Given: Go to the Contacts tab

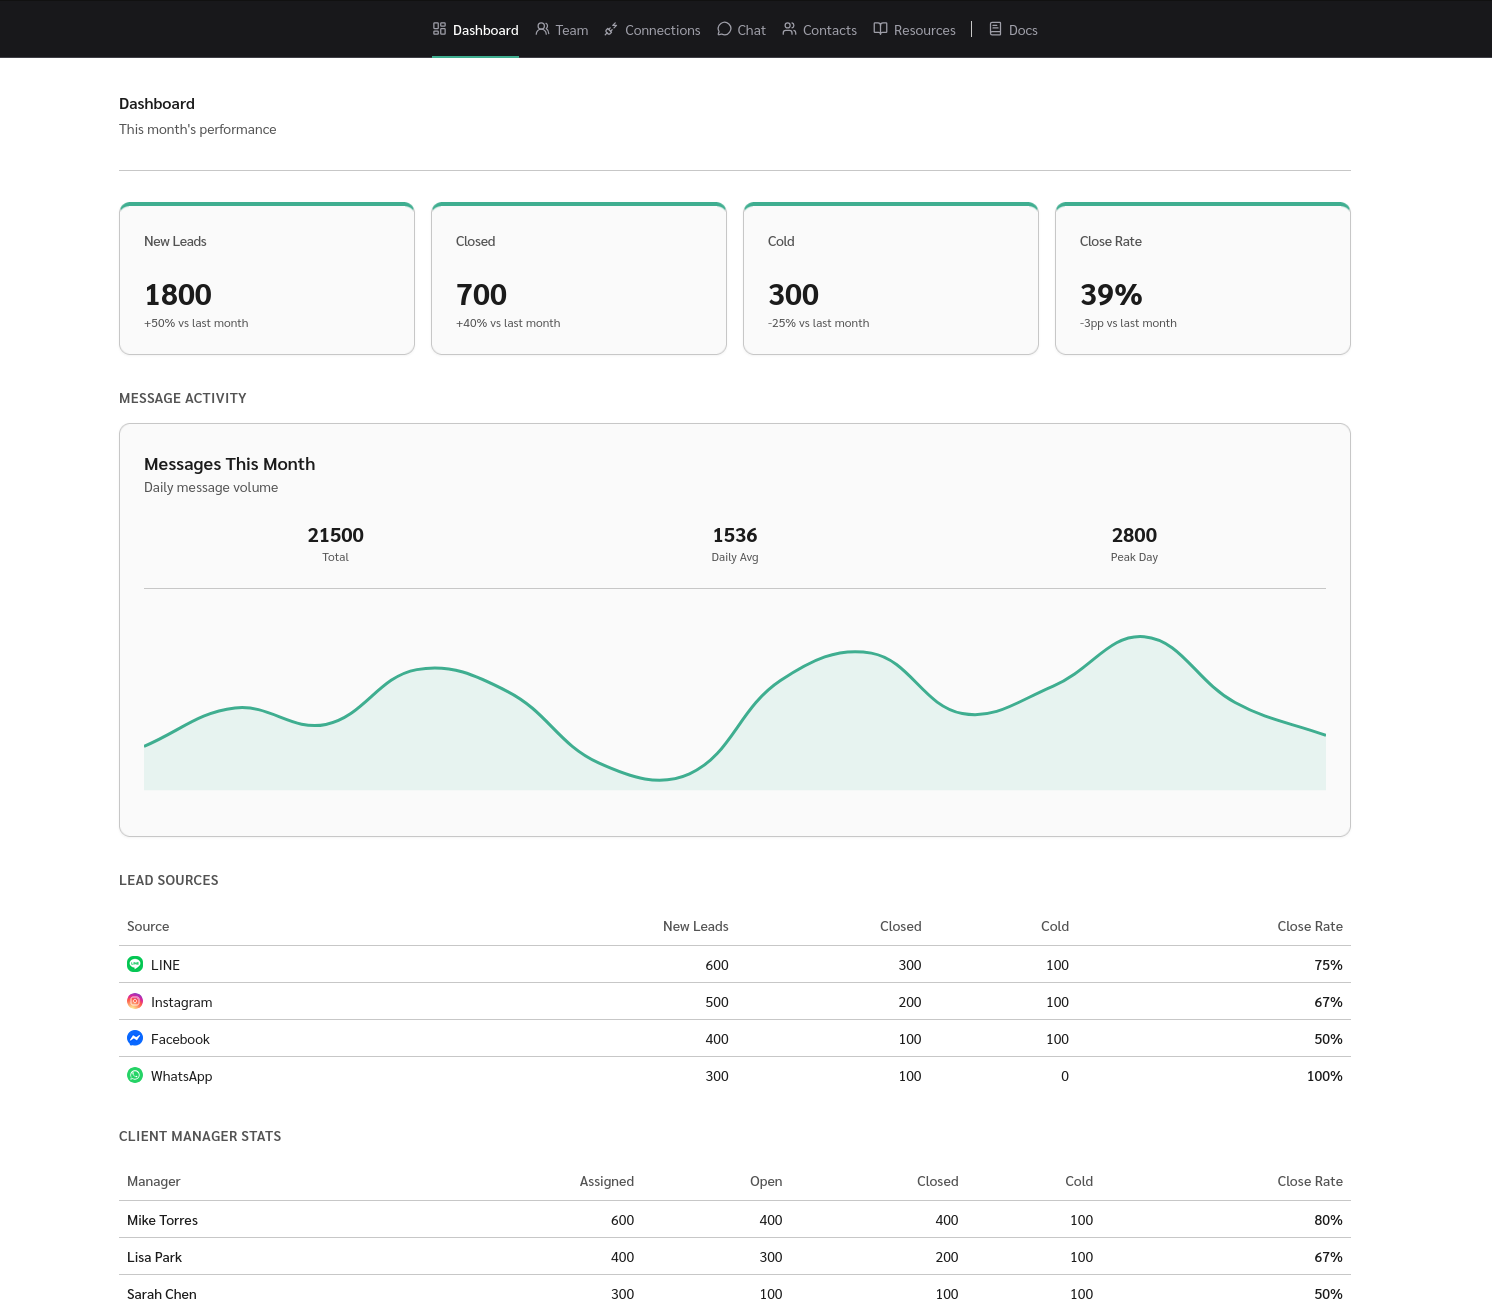Looking at the screenshot, I should (x=819, y=29).
